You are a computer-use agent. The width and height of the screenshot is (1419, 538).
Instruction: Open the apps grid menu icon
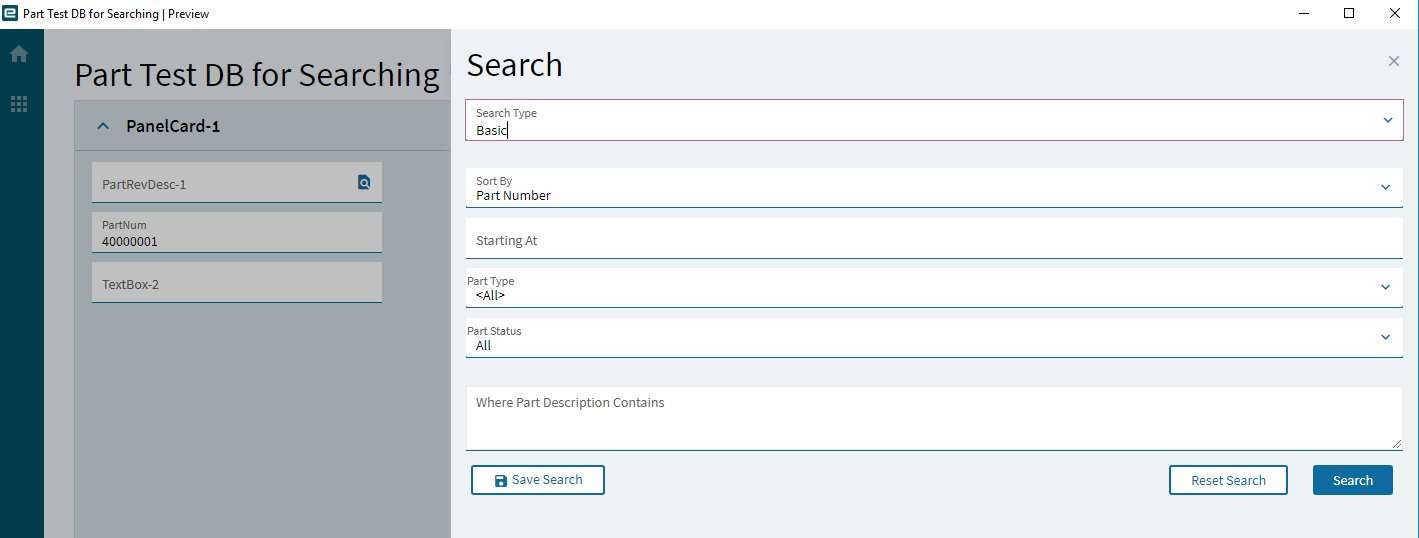19,104
